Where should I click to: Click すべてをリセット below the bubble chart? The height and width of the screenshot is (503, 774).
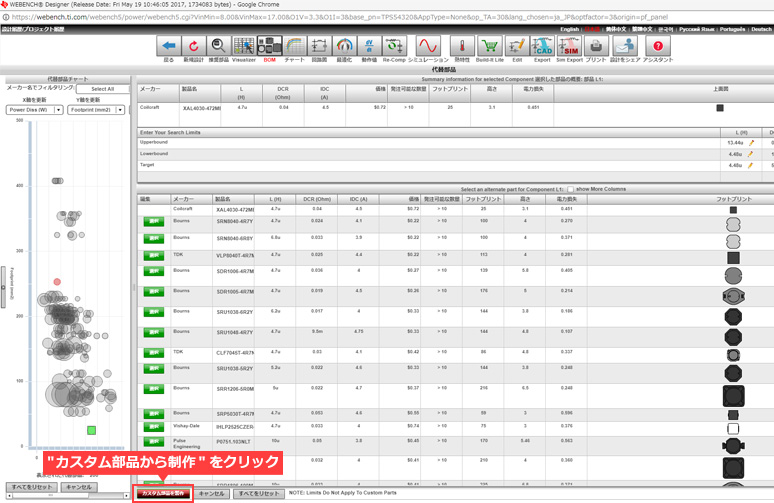(x=32, y=487)
